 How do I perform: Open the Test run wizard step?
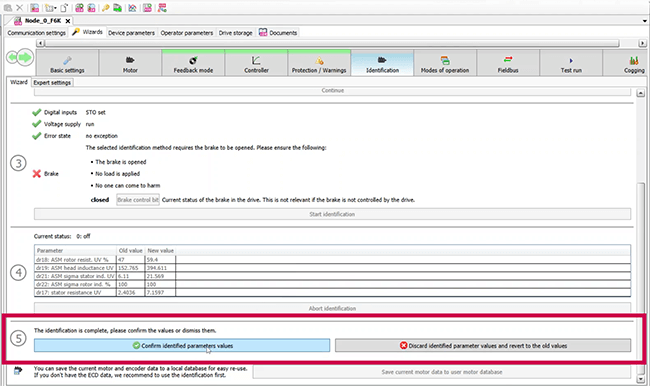571,63
